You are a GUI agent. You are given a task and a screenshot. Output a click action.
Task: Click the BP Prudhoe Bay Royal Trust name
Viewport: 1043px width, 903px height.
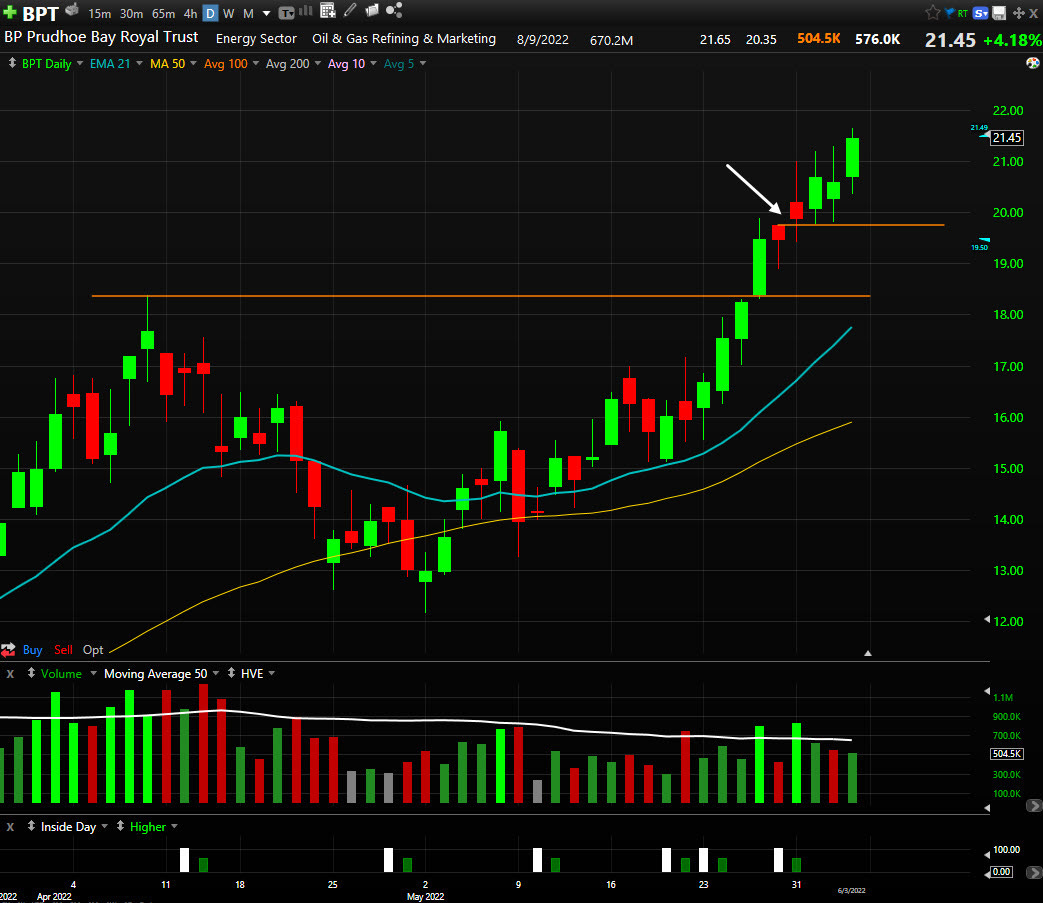click(101, 37)
